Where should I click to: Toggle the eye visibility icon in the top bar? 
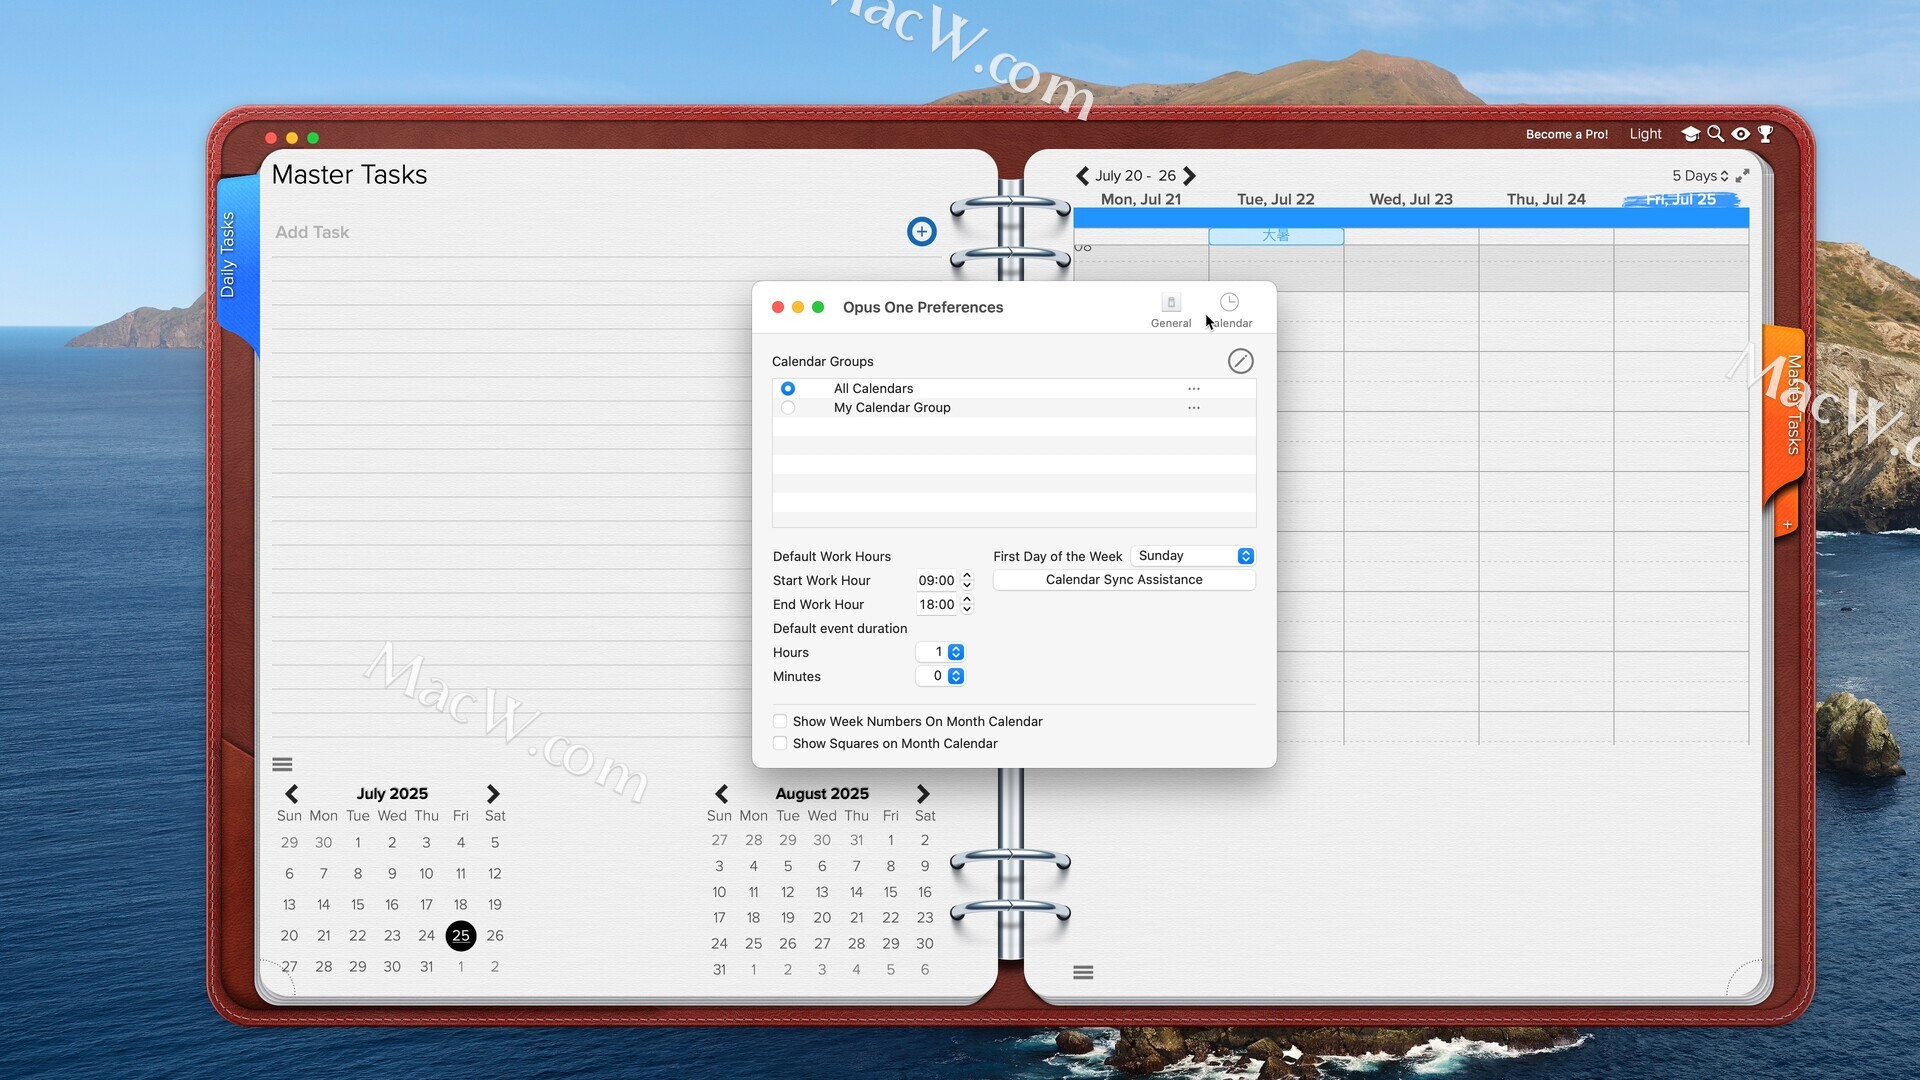click(x=1741, y=134)
